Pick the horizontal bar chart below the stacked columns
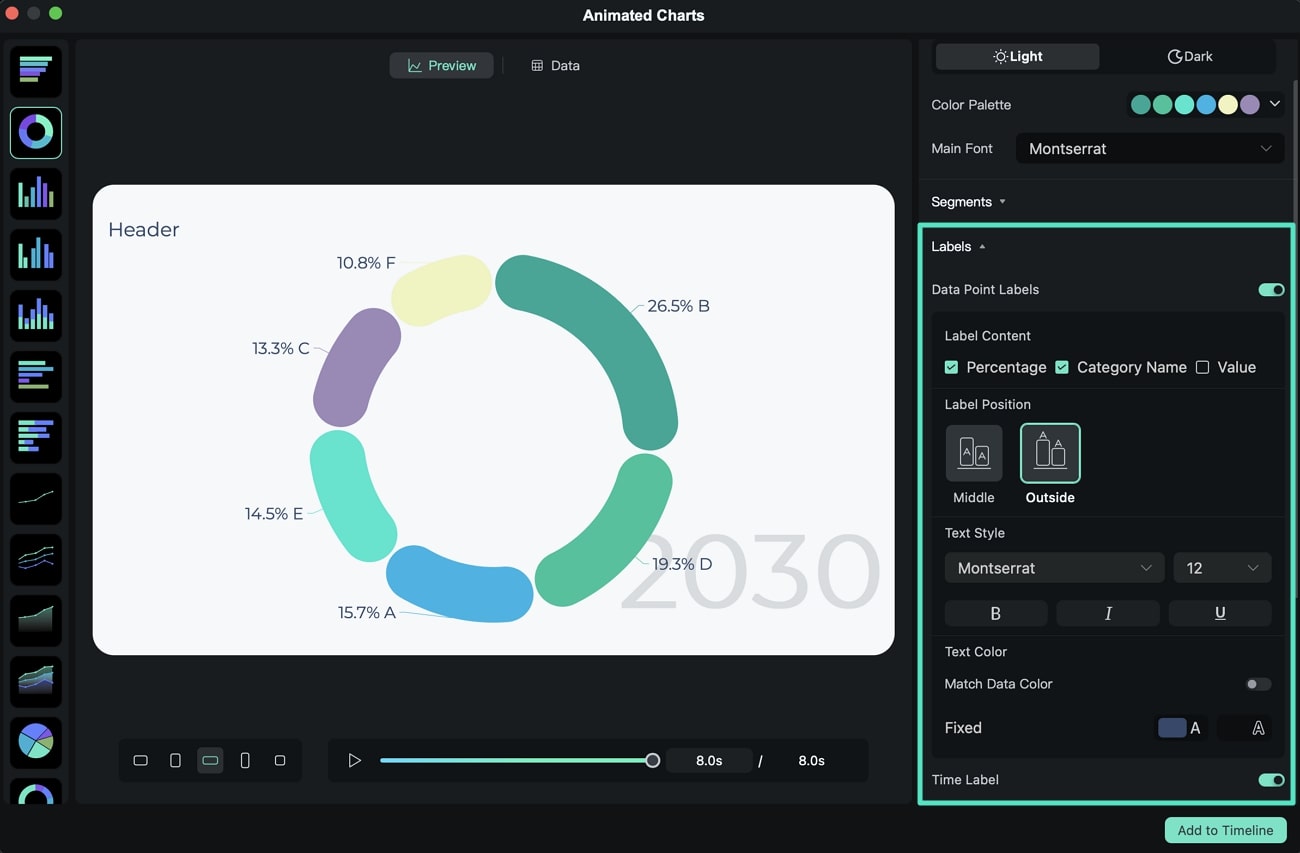The width and height of the screenshot is (1300, 853). pyautogui.click(x=36, y=376)
